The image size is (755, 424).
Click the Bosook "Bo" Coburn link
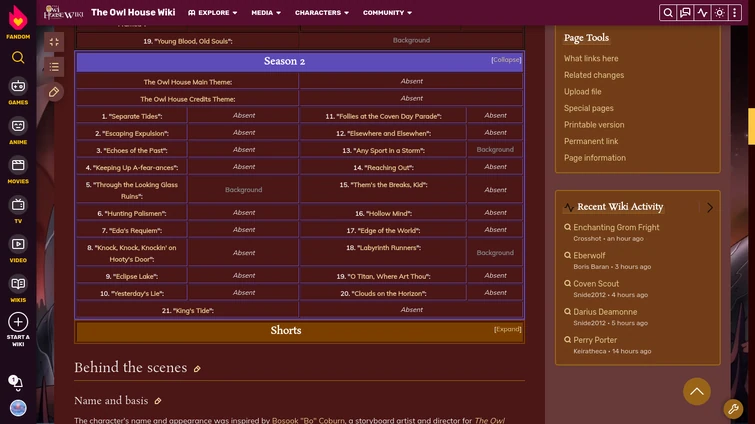pyautogui.click(x=308, y=420)
